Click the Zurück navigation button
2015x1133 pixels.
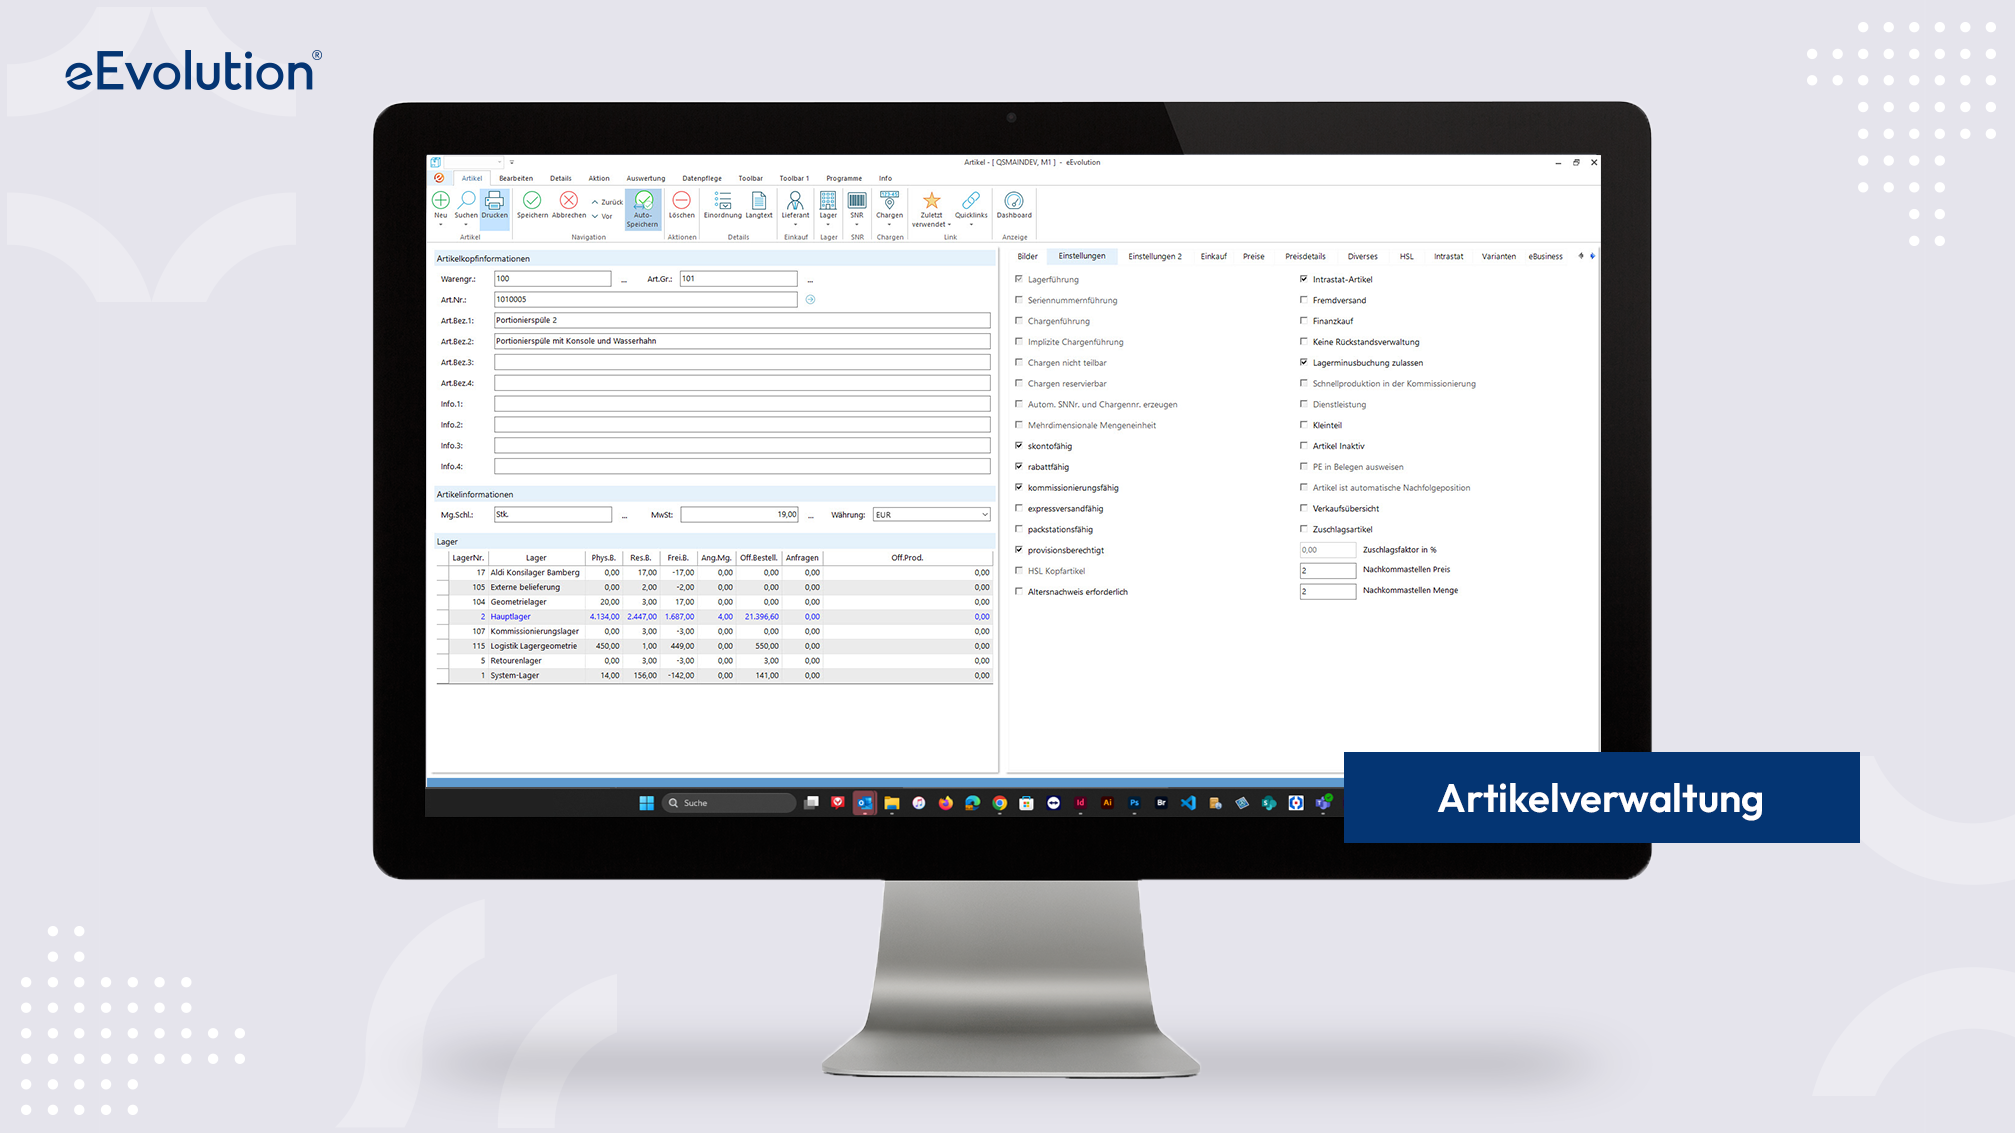(x=607, y=202)
